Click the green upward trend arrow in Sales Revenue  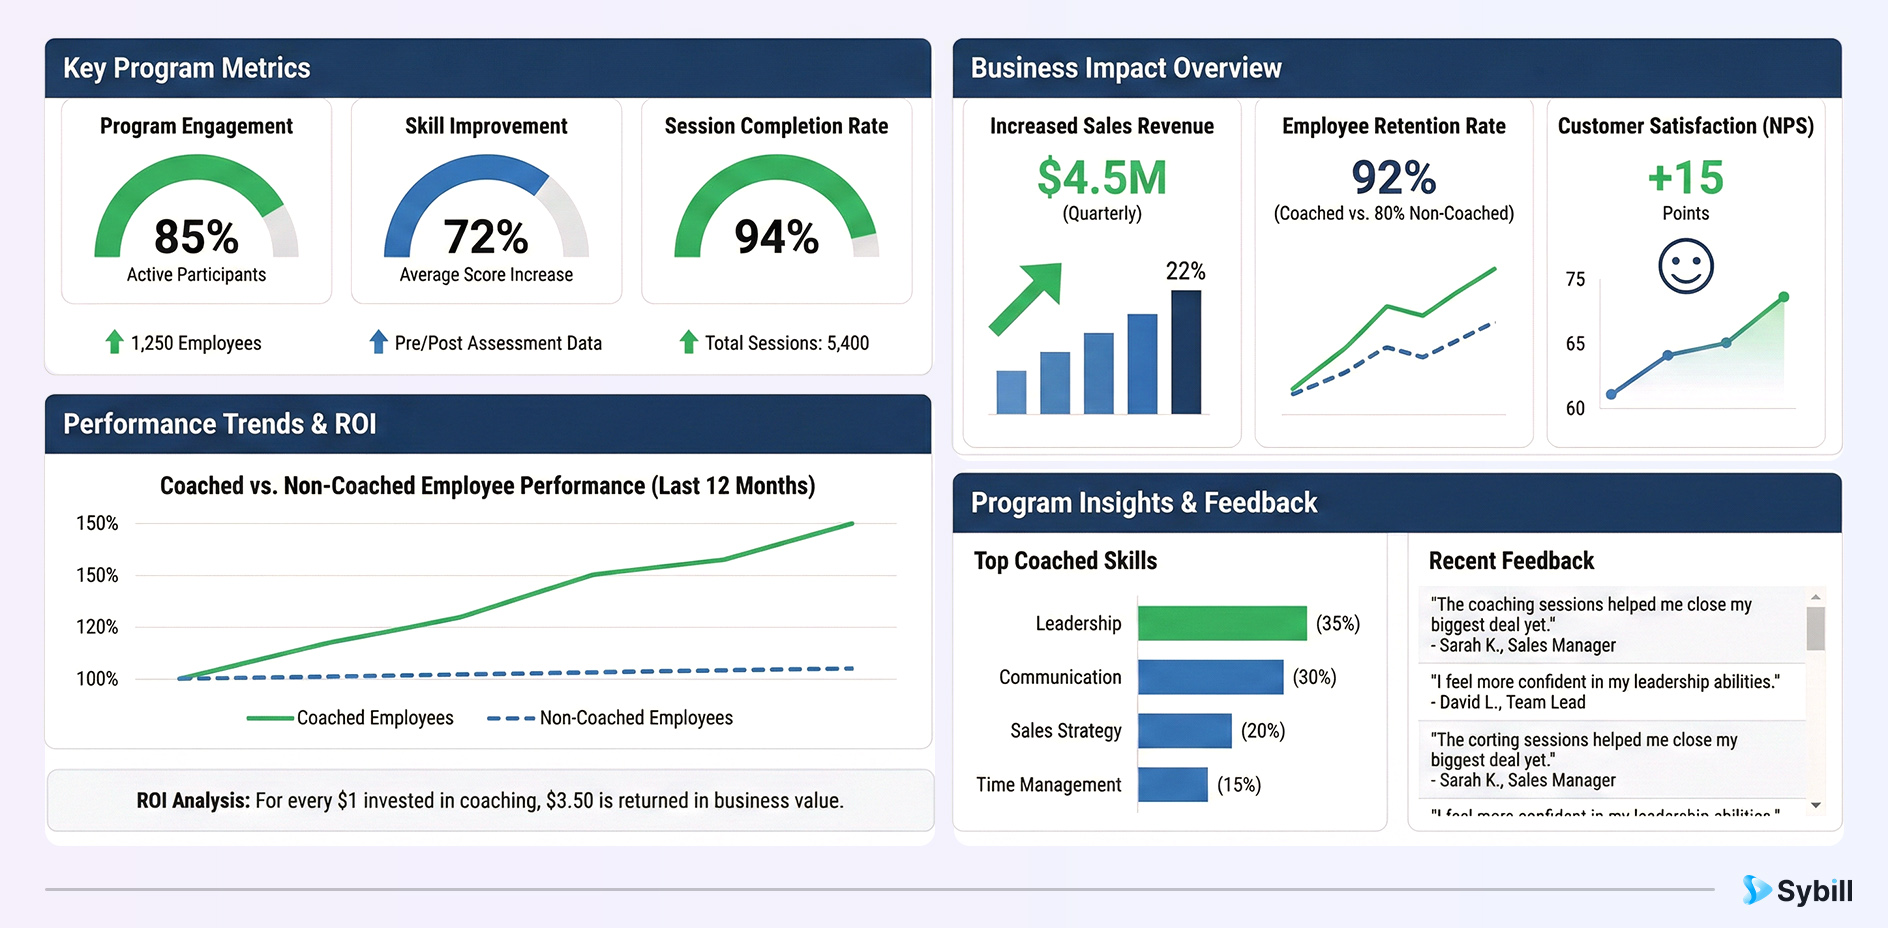[x=1025, y=298]
